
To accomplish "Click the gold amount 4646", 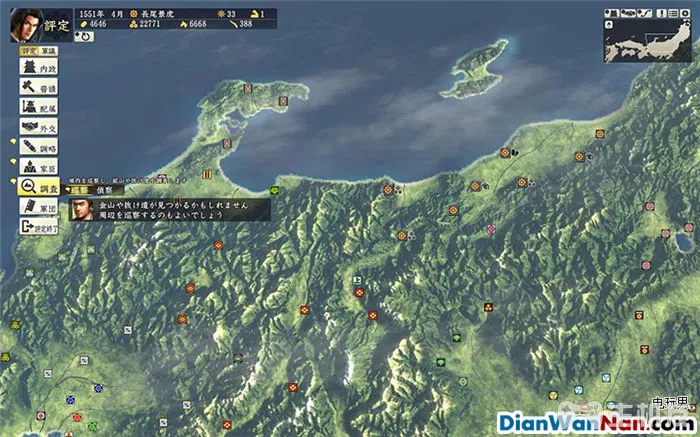I will click(97, 24).
